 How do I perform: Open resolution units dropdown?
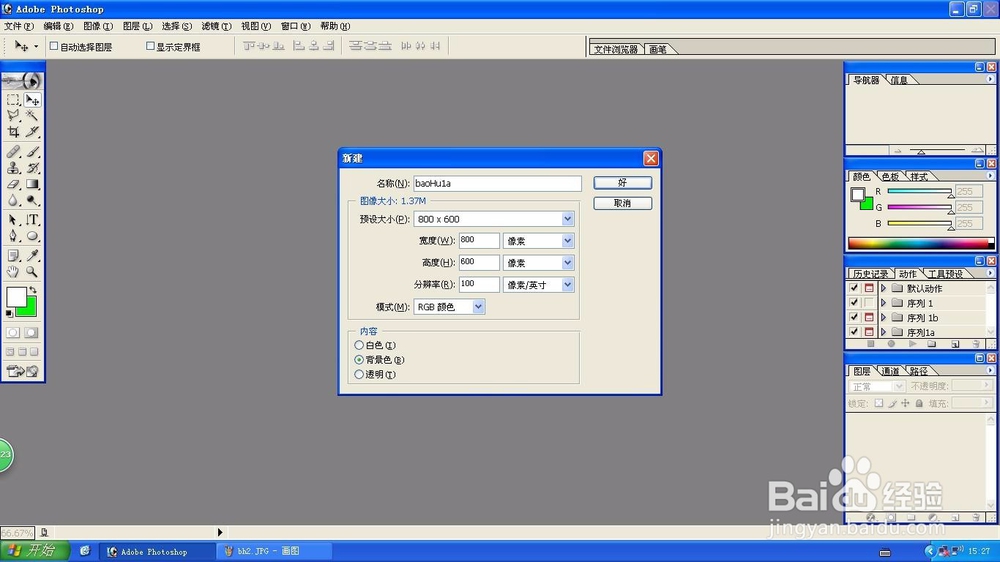tap(567, 285)
